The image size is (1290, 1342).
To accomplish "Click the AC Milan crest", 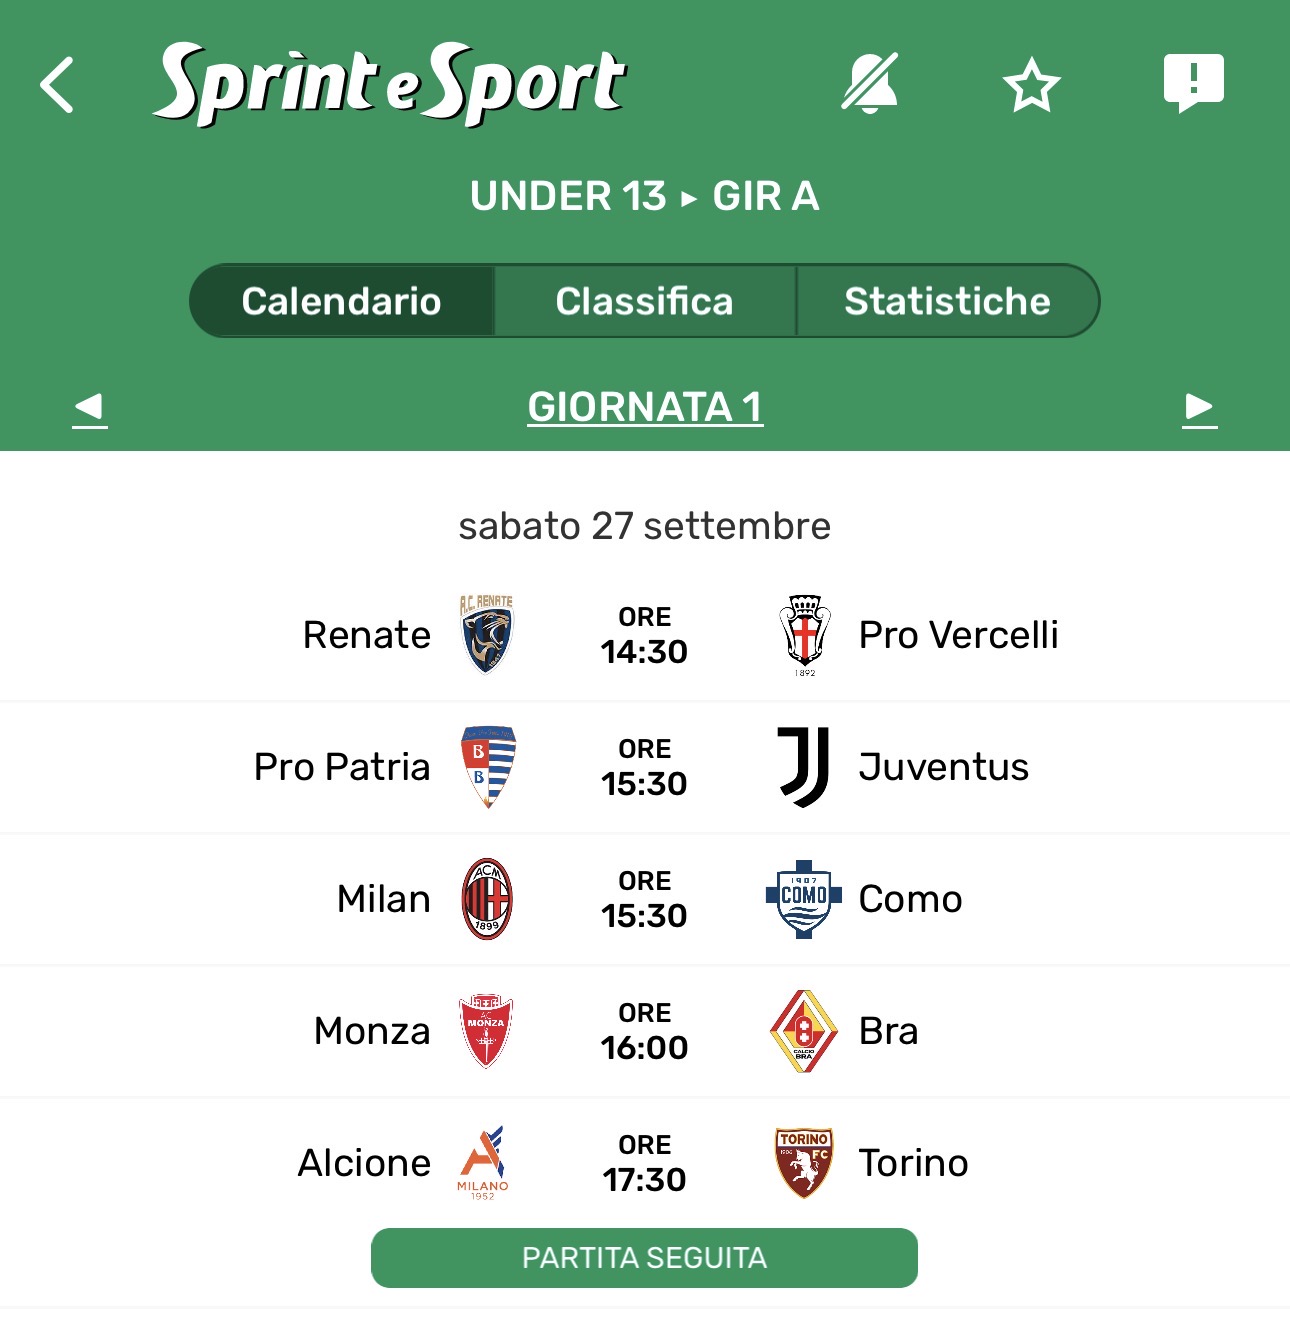I will pos(486,899).
